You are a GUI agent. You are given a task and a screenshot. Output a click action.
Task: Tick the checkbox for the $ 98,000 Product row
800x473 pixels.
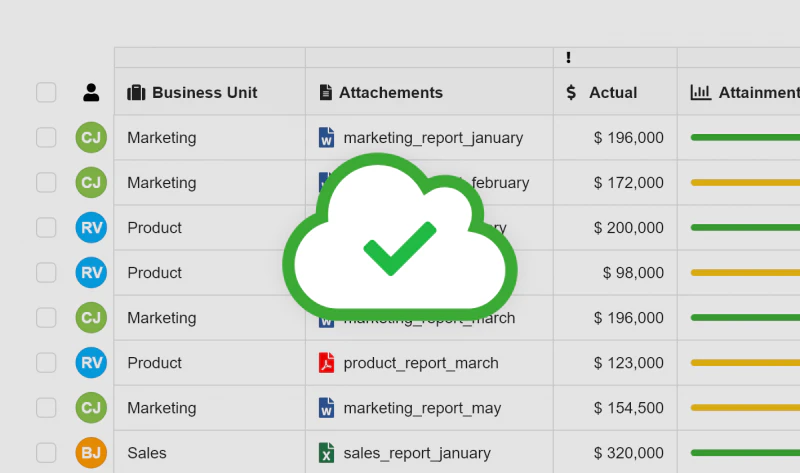[46, 272]
